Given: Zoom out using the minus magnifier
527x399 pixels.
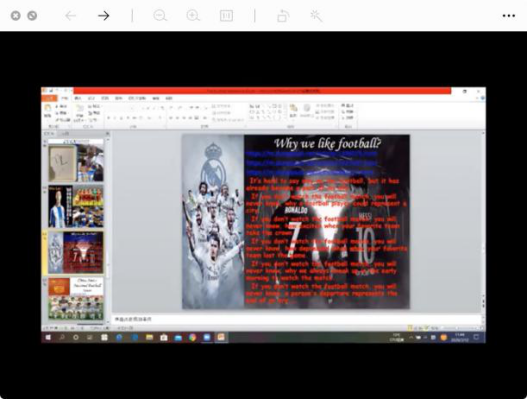Looking at the screenshot, I should coord(160,15).
